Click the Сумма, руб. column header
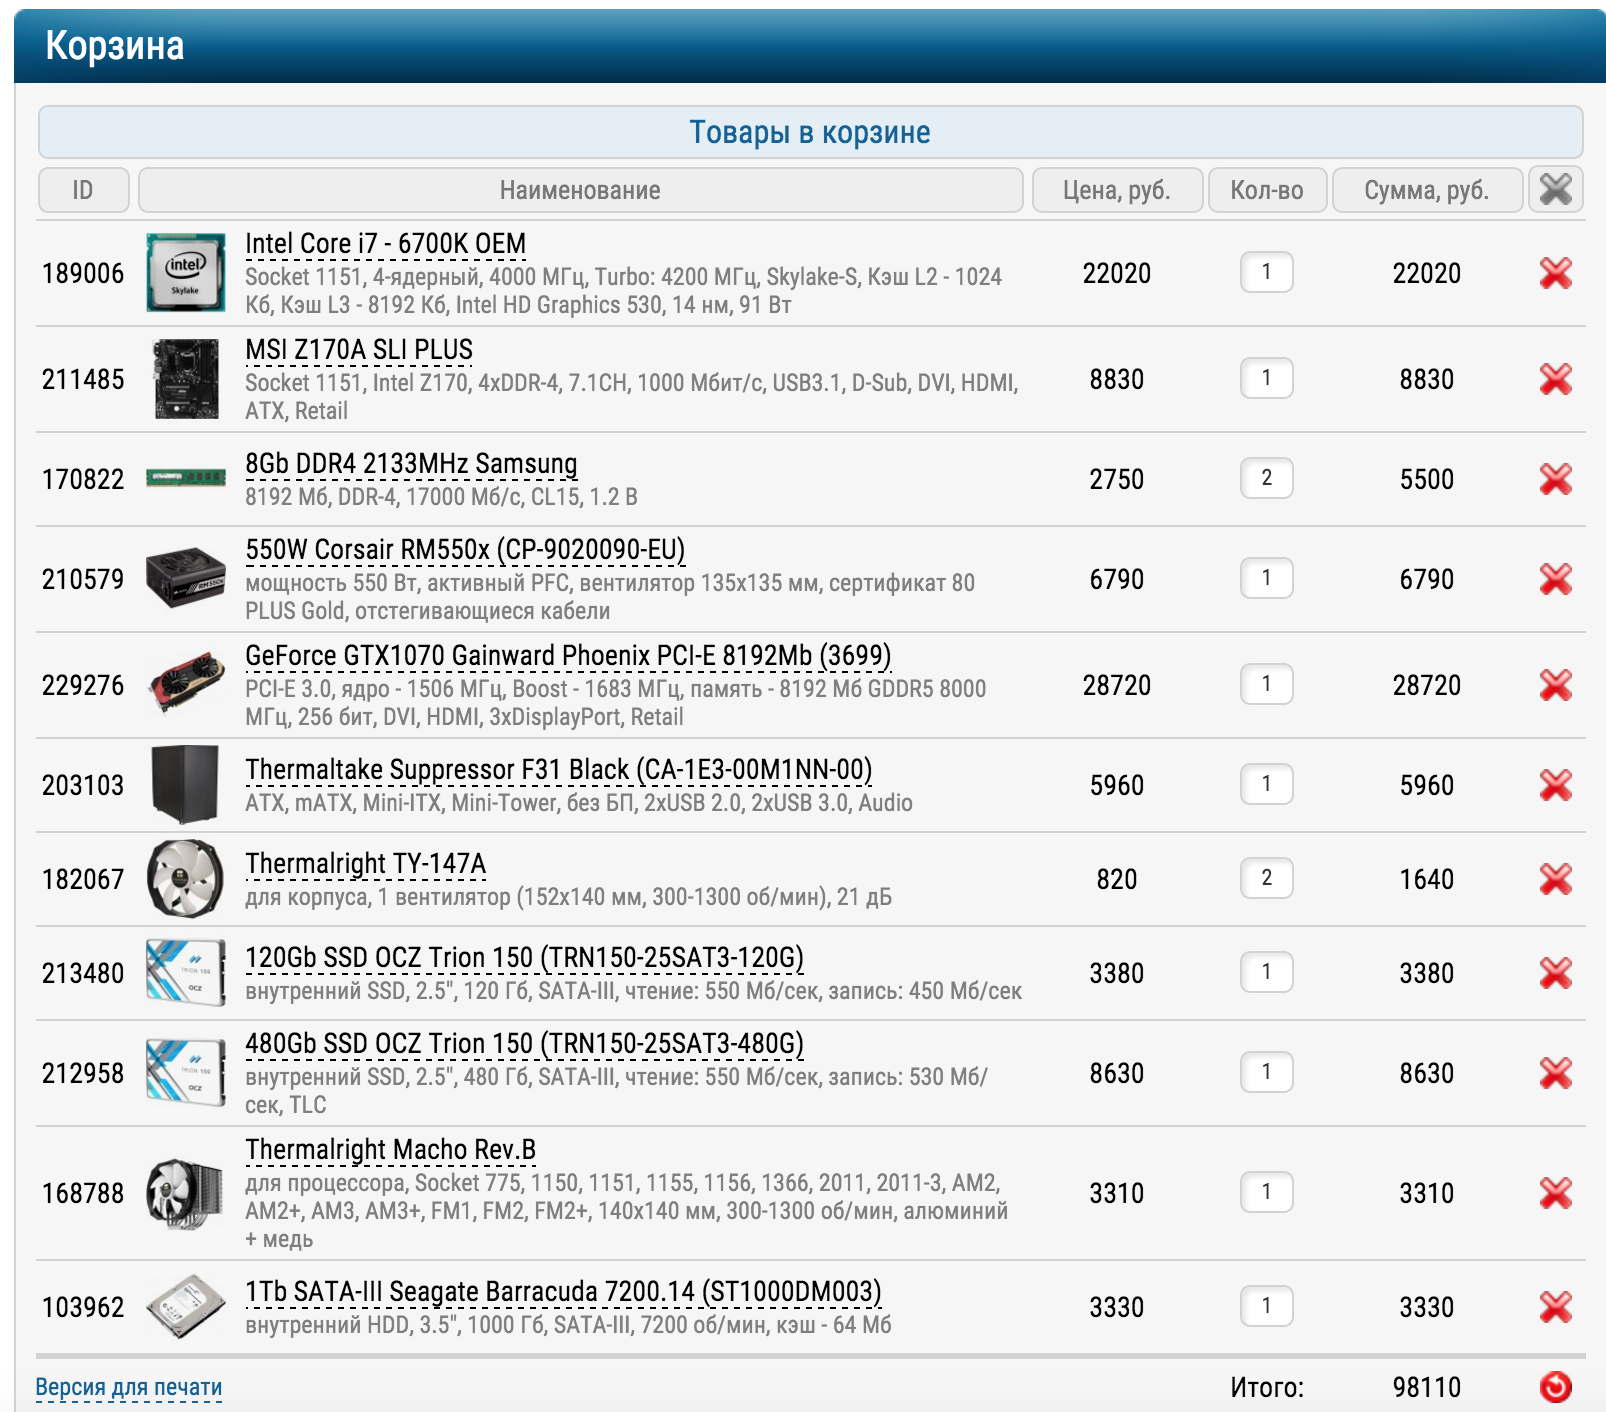Viewport: 1606px width, 1412px height. point(1427,190)
